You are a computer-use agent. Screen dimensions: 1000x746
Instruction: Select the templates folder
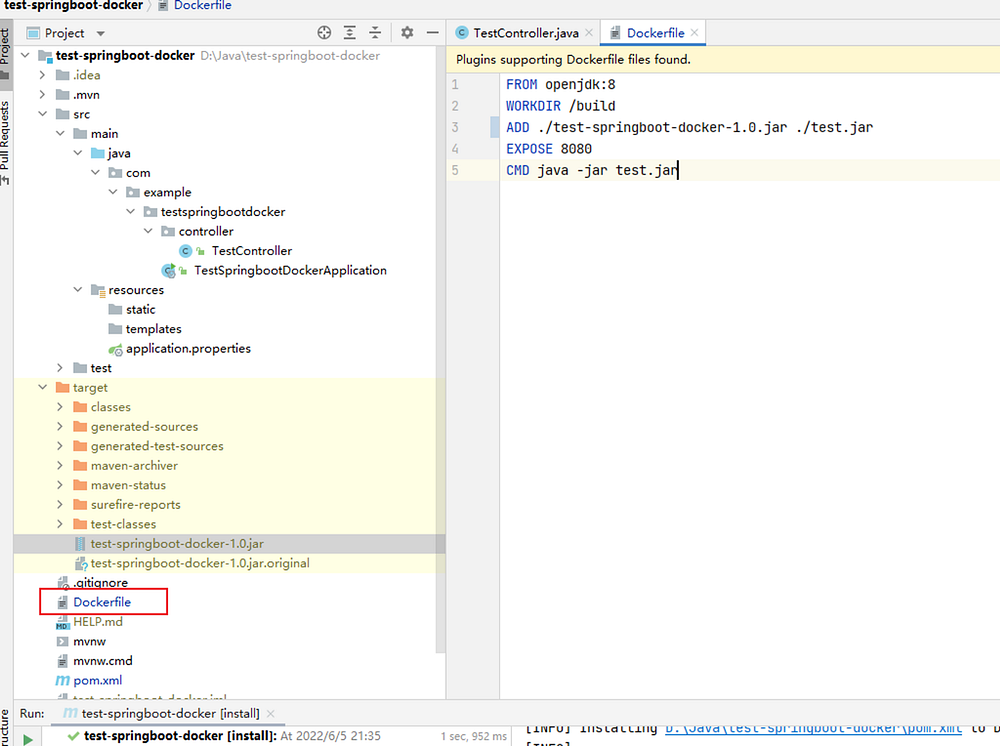[153, 329]
